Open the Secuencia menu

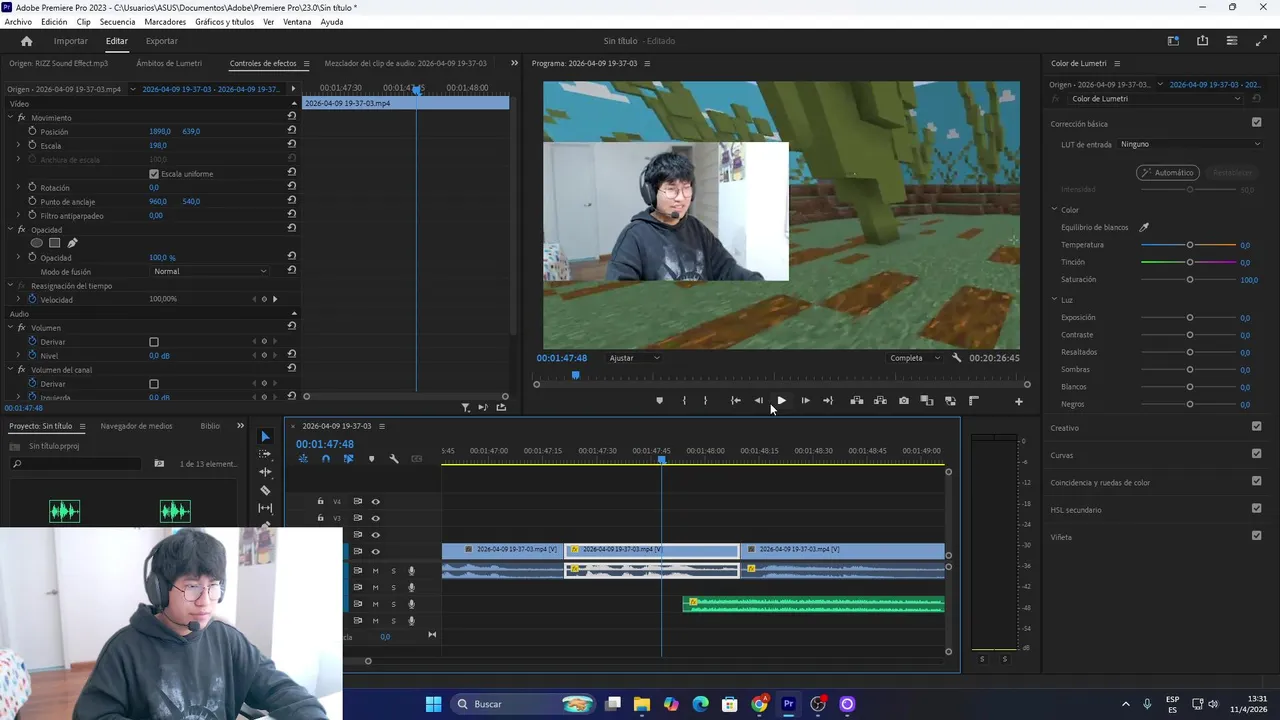click(117, 22)
